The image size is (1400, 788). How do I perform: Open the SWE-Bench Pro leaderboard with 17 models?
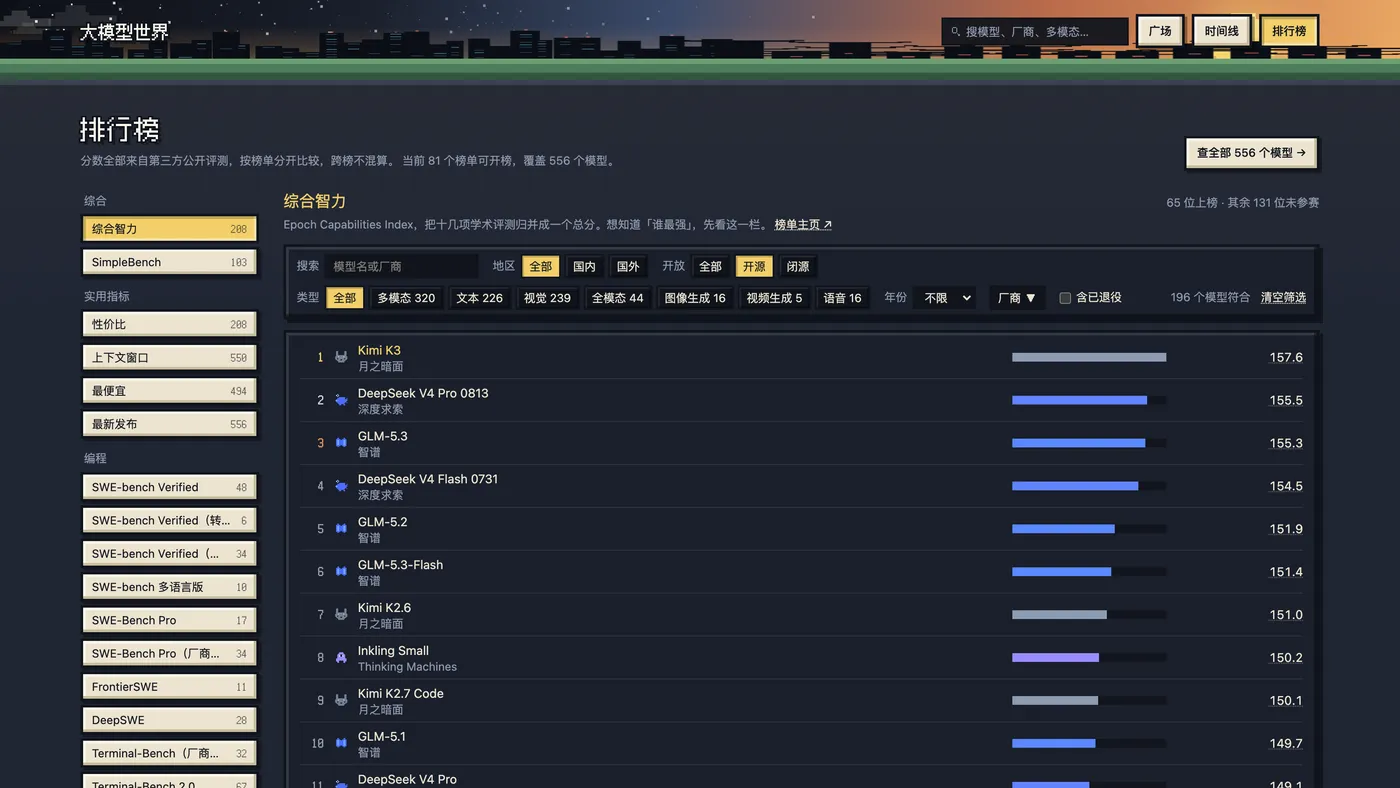click(x=169, y=620)
